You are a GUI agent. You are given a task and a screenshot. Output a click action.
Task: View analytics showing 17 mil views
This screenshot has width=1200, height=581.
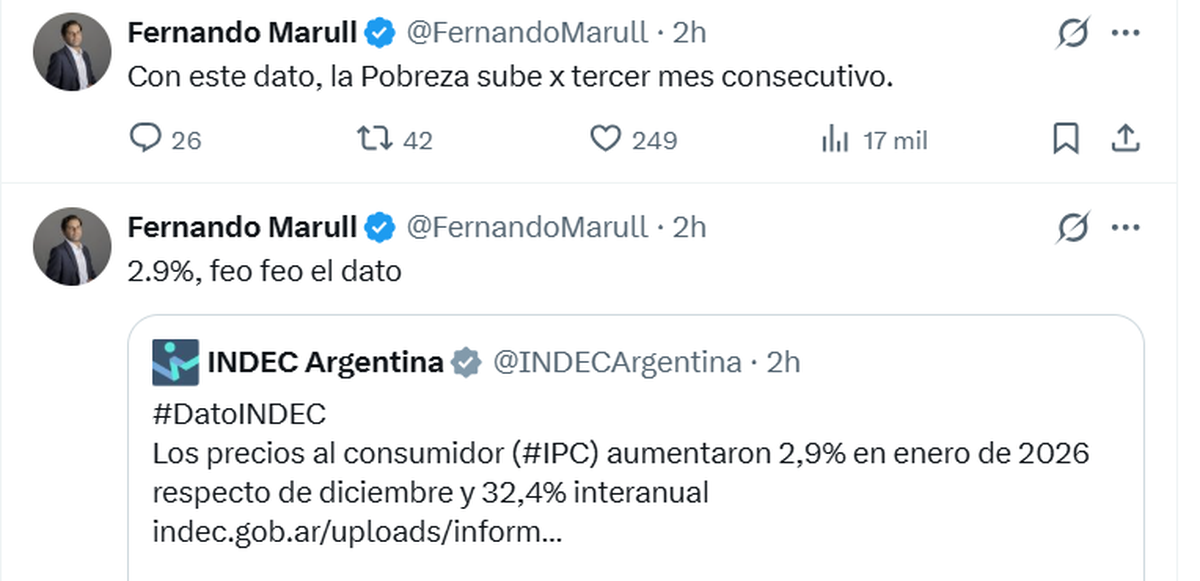[835, 140]
